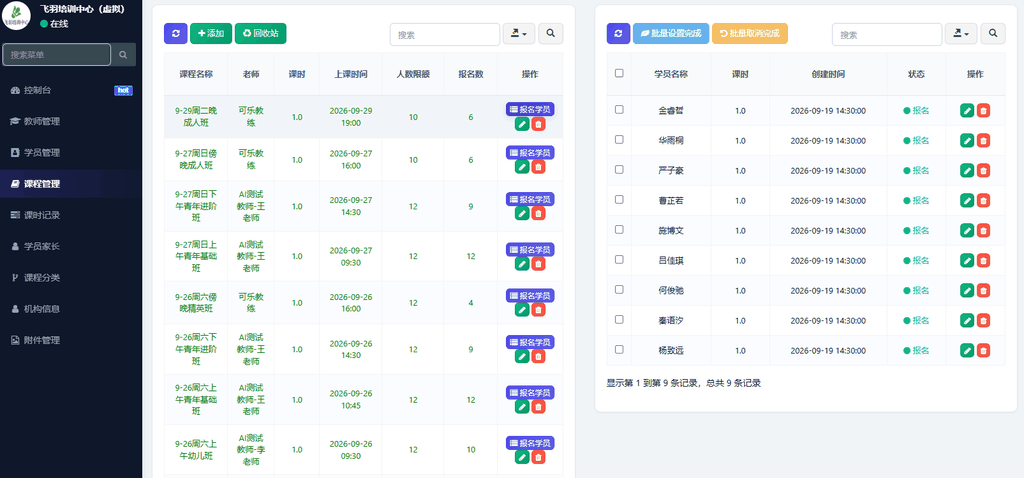
Task: Check the box for student 华雨桐
Action: [619, 140]
